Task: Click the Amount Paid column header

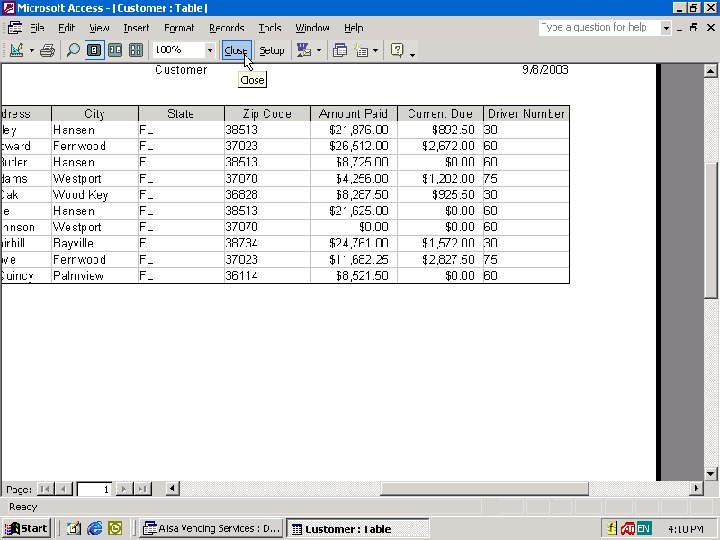Action: click(x=354, y=113)
